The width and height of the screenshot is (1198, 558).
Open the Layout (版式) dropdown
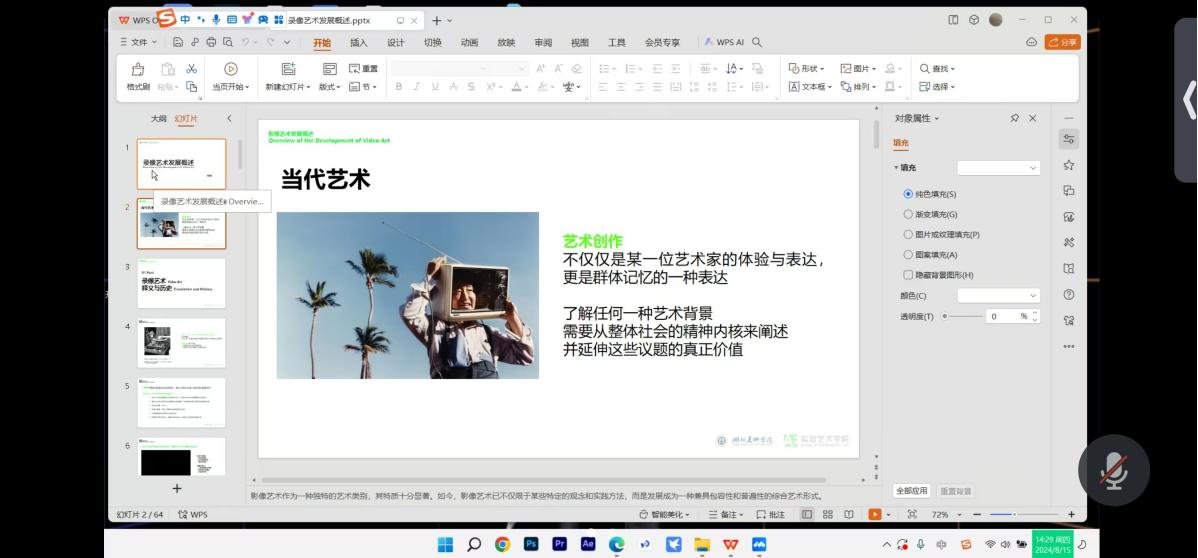(x=329, y=87)
